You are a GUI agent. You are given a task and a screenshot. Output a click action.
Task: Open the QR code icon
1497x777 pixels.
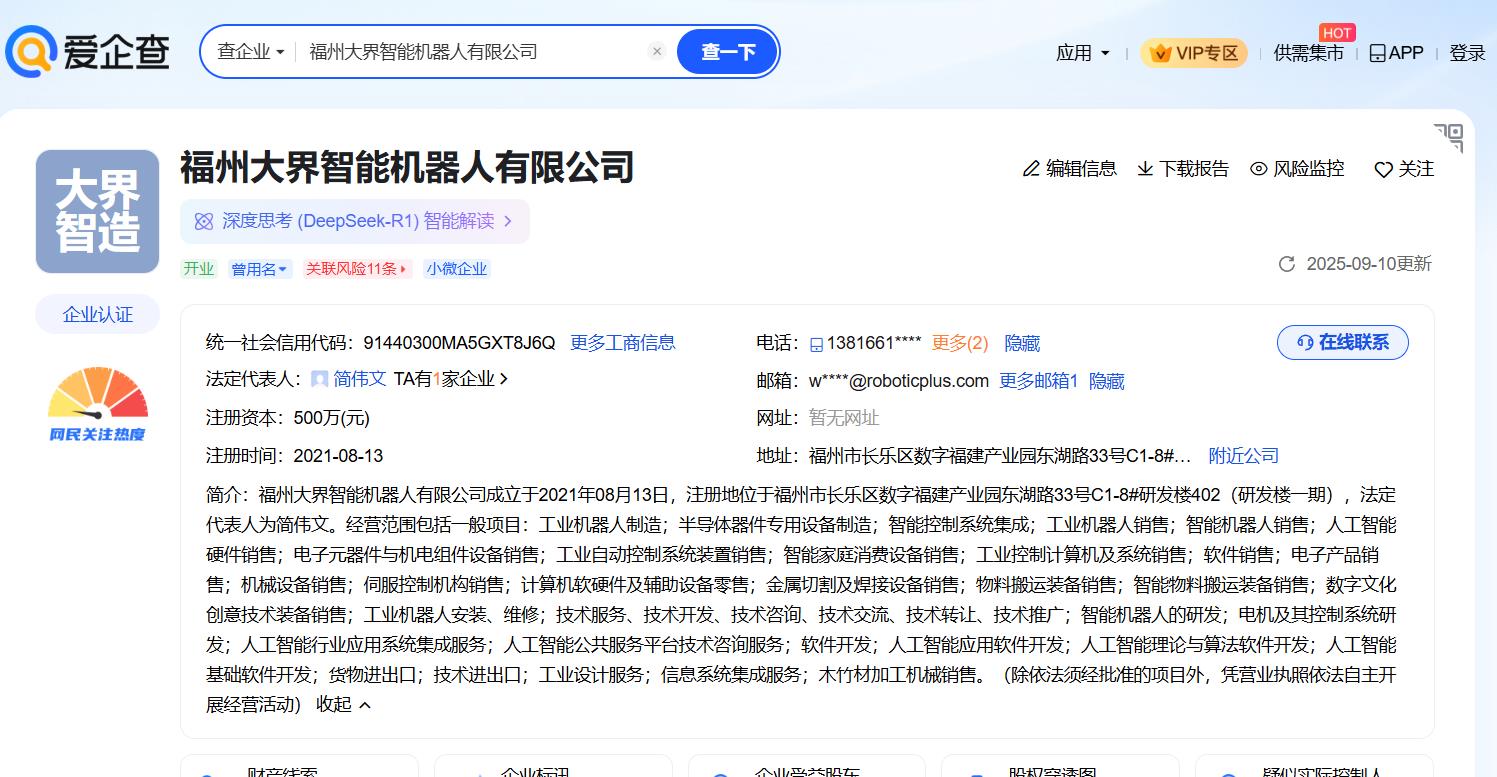[x=1448, y=138]
